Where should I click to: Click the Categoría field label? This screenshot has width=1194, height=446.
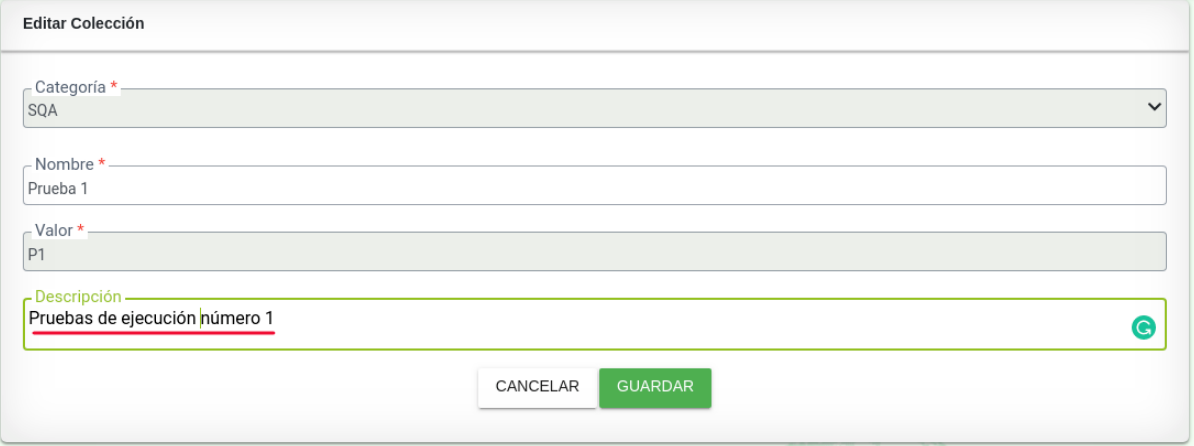(70, 88)
